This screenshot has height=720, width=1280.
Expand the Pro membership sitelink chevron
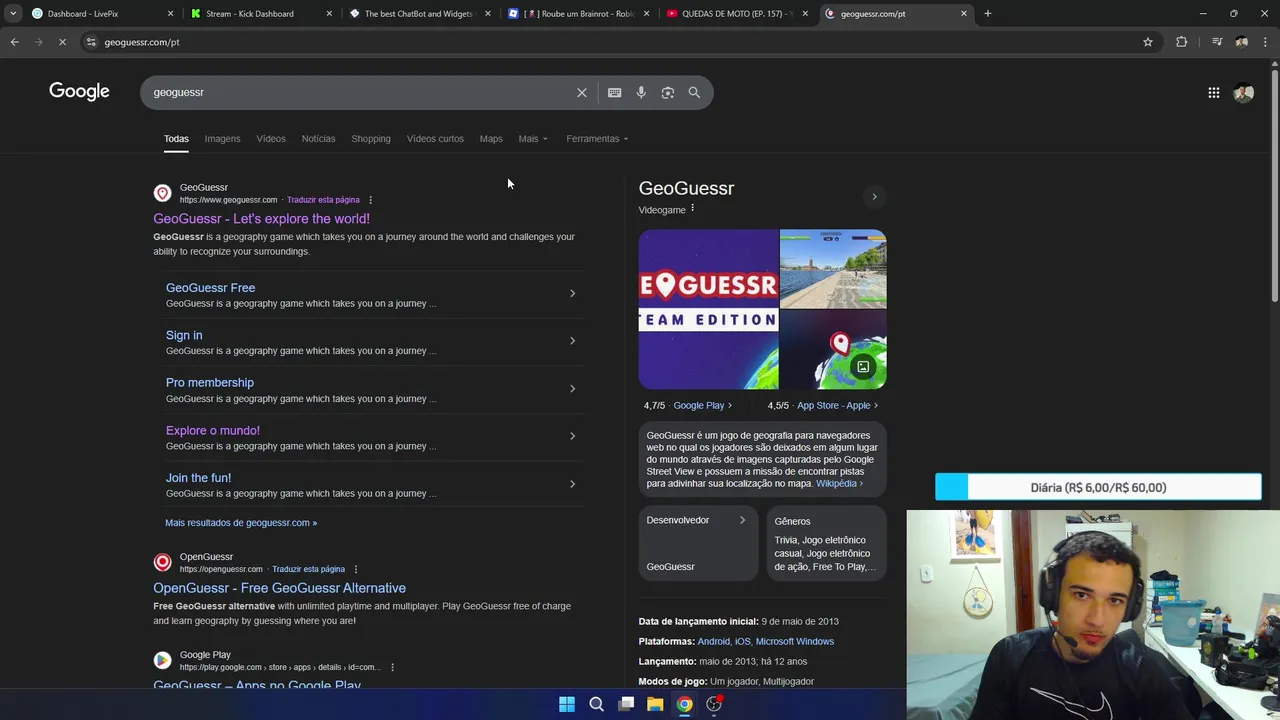coord(572,388)
